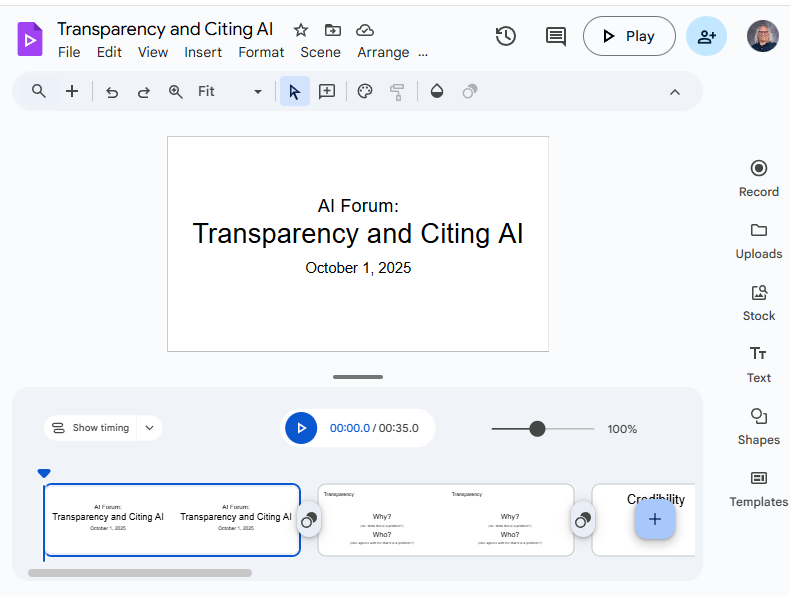
Task: Select the Credibility scene thumbnail
Action: click(643, 520)
